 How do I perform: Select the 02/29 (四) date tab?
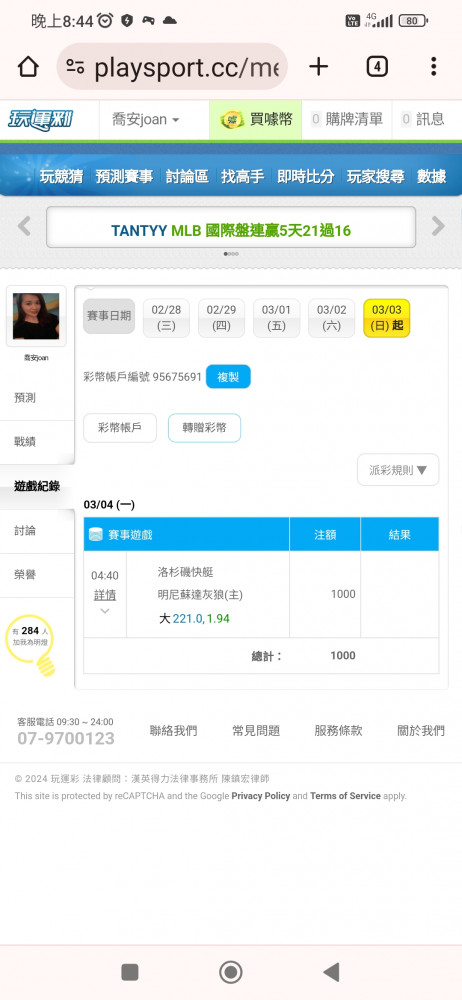click(x=221, y=318)
